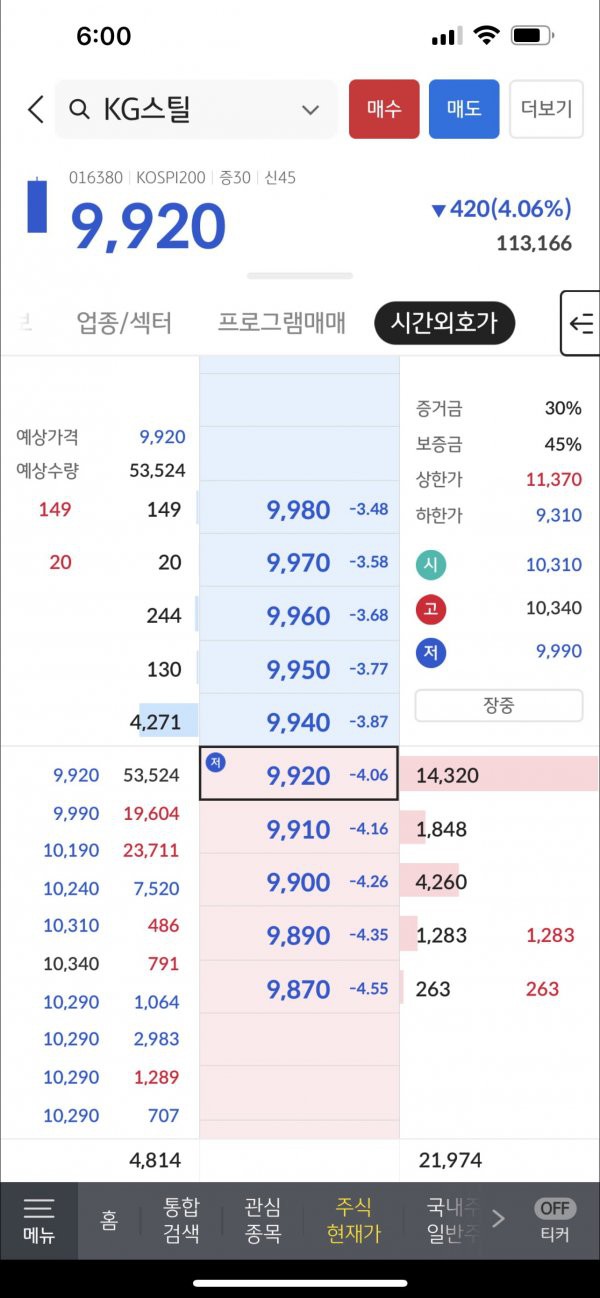Select the 9,920 price row
The width and height of the screenshot is (600, 1298).
[299, 773]
